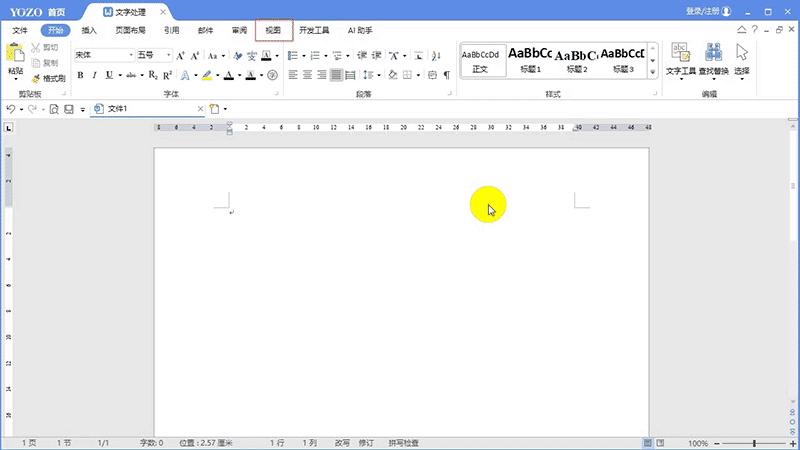Click the Undo arrow icon
Viewport: 800px width, 450px height.
(11, 109)
